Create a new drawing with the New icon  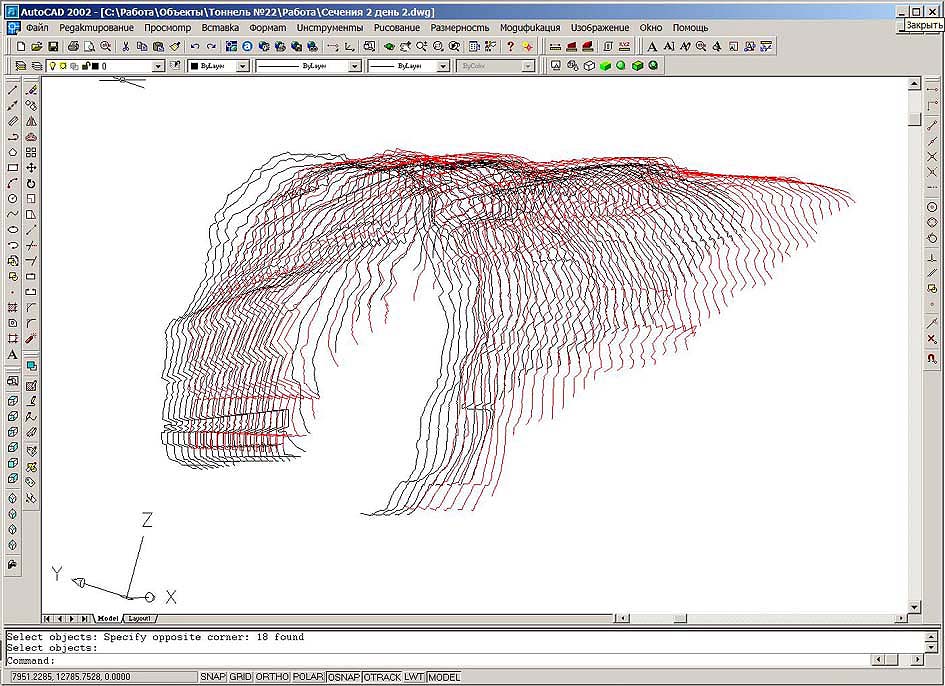click(21, 46)
